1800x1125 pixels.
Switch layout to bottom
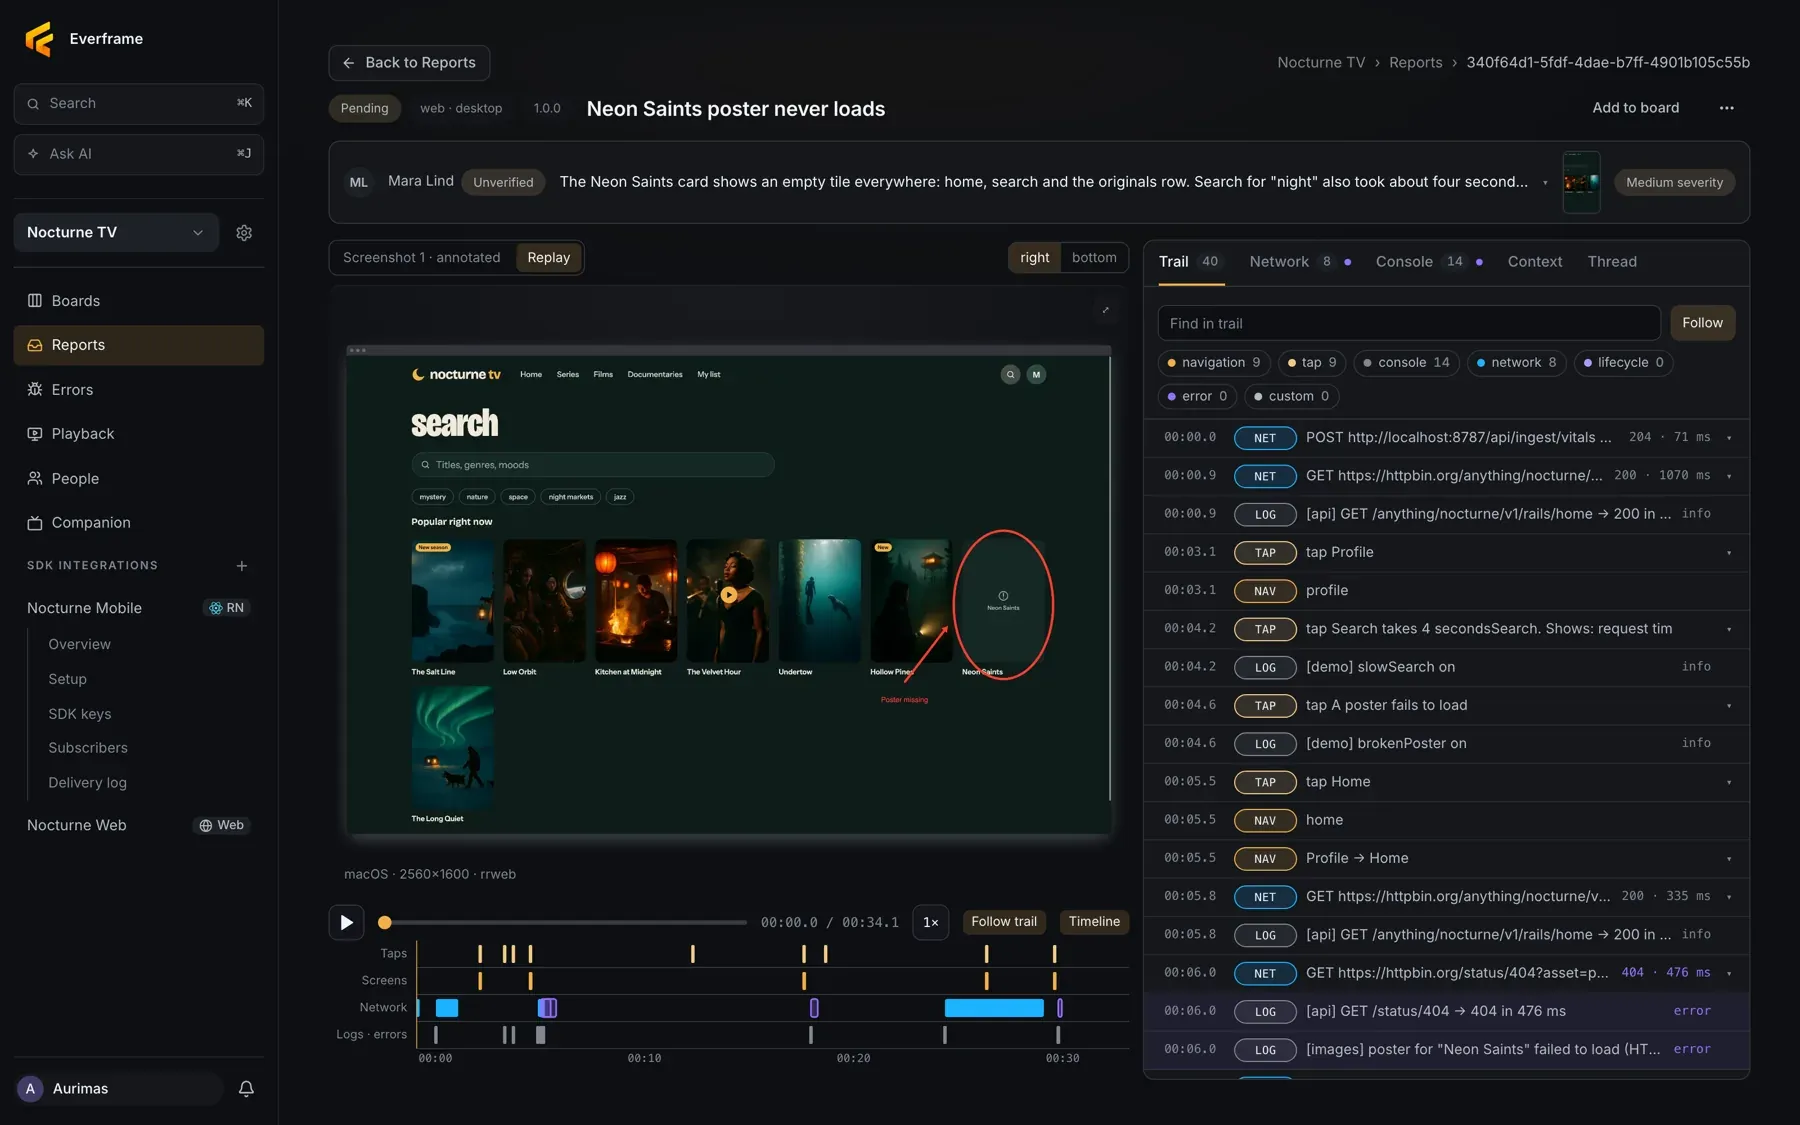(1094, 258)
